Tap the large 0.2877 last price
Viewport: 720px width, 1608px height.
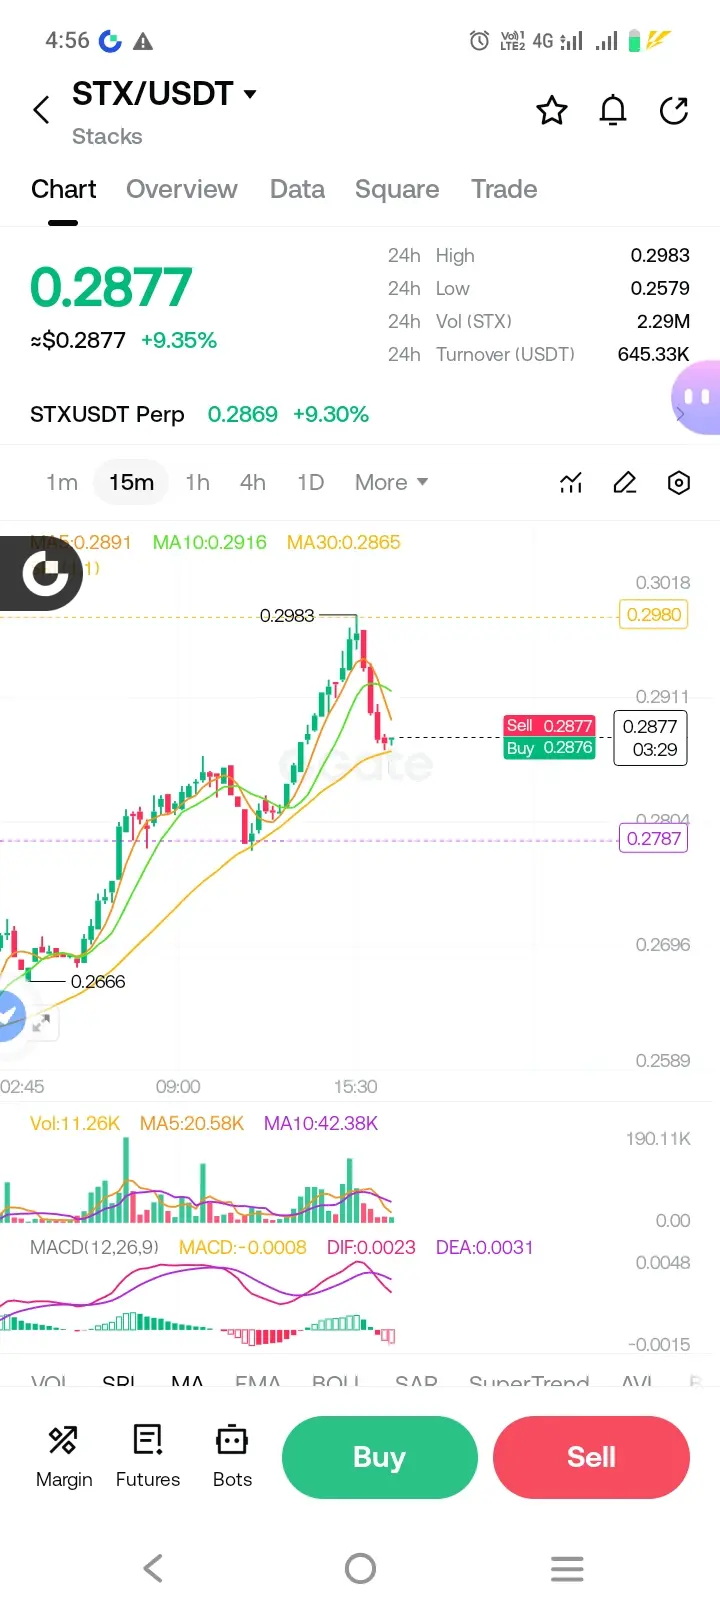pyautogui.click(x=111, y=288)
